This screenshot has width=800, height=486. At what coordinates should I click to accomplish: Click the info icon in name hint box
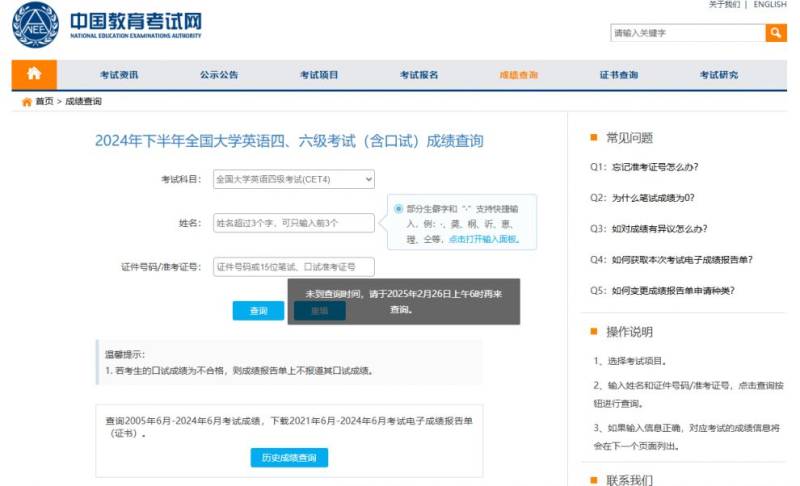tap(398, 209)
